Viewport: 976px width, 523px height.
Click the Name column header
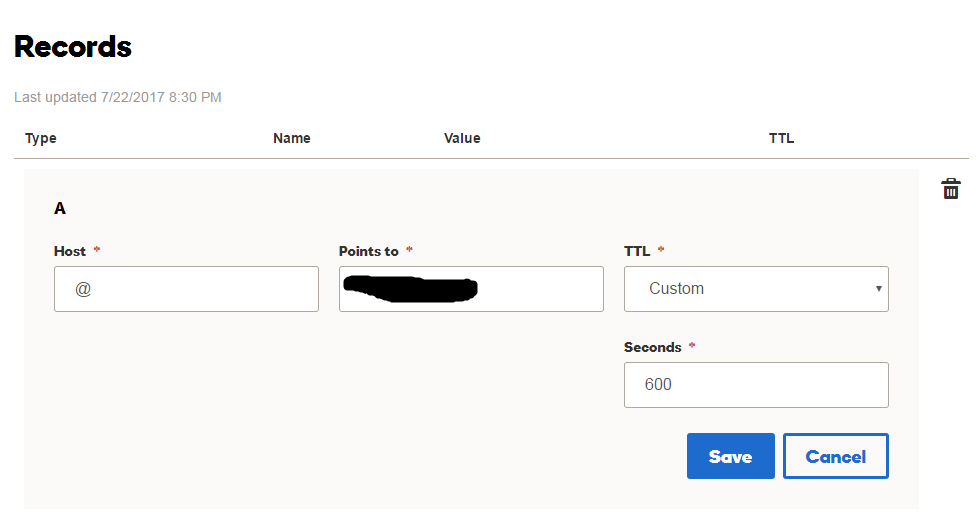coord(292,138)
